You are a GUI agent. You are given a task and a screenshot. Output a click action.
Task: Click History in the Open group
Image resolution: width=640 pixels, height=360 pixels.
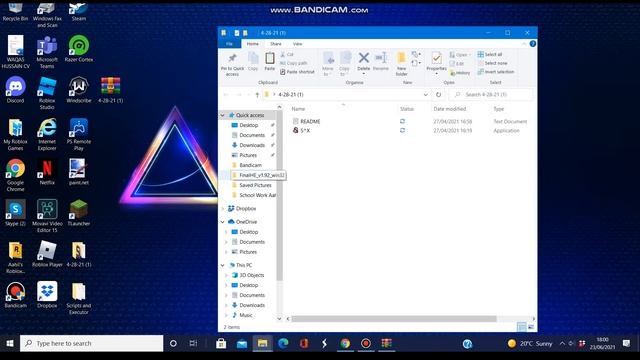pyautogui.click(x=460, y=73)
